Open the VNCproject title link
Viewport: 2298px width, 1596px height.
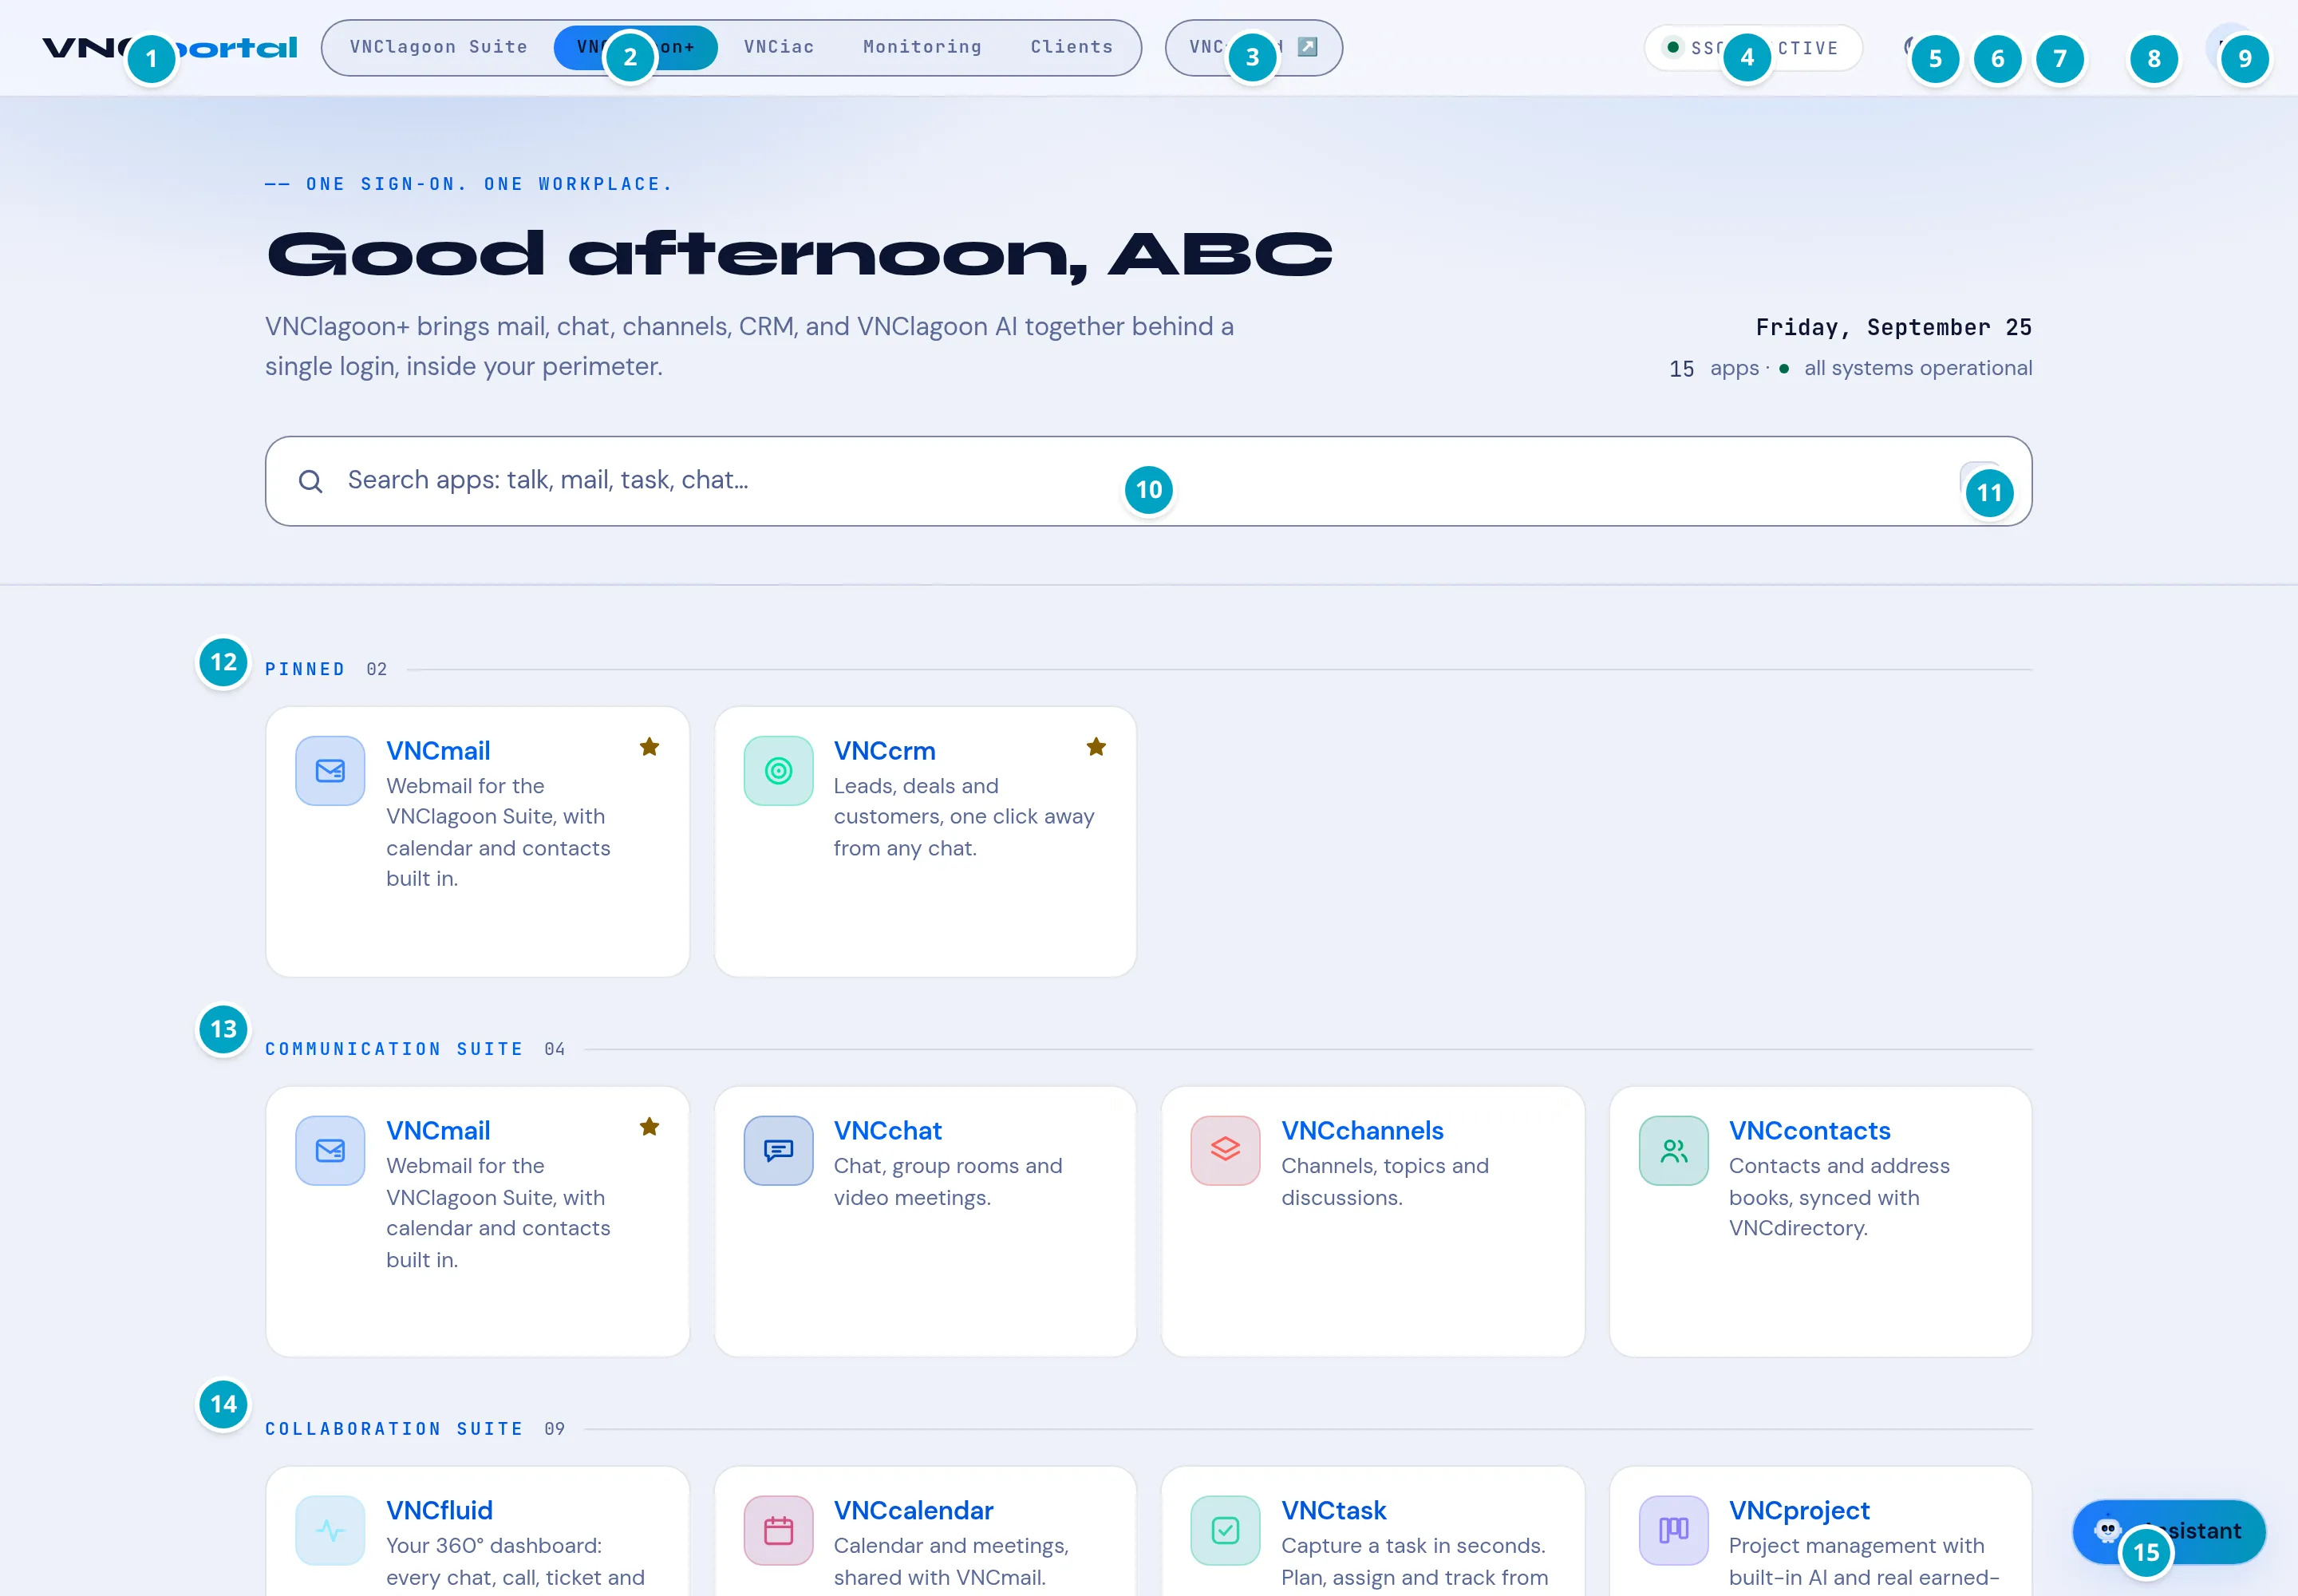[x=1799, y=1511]
